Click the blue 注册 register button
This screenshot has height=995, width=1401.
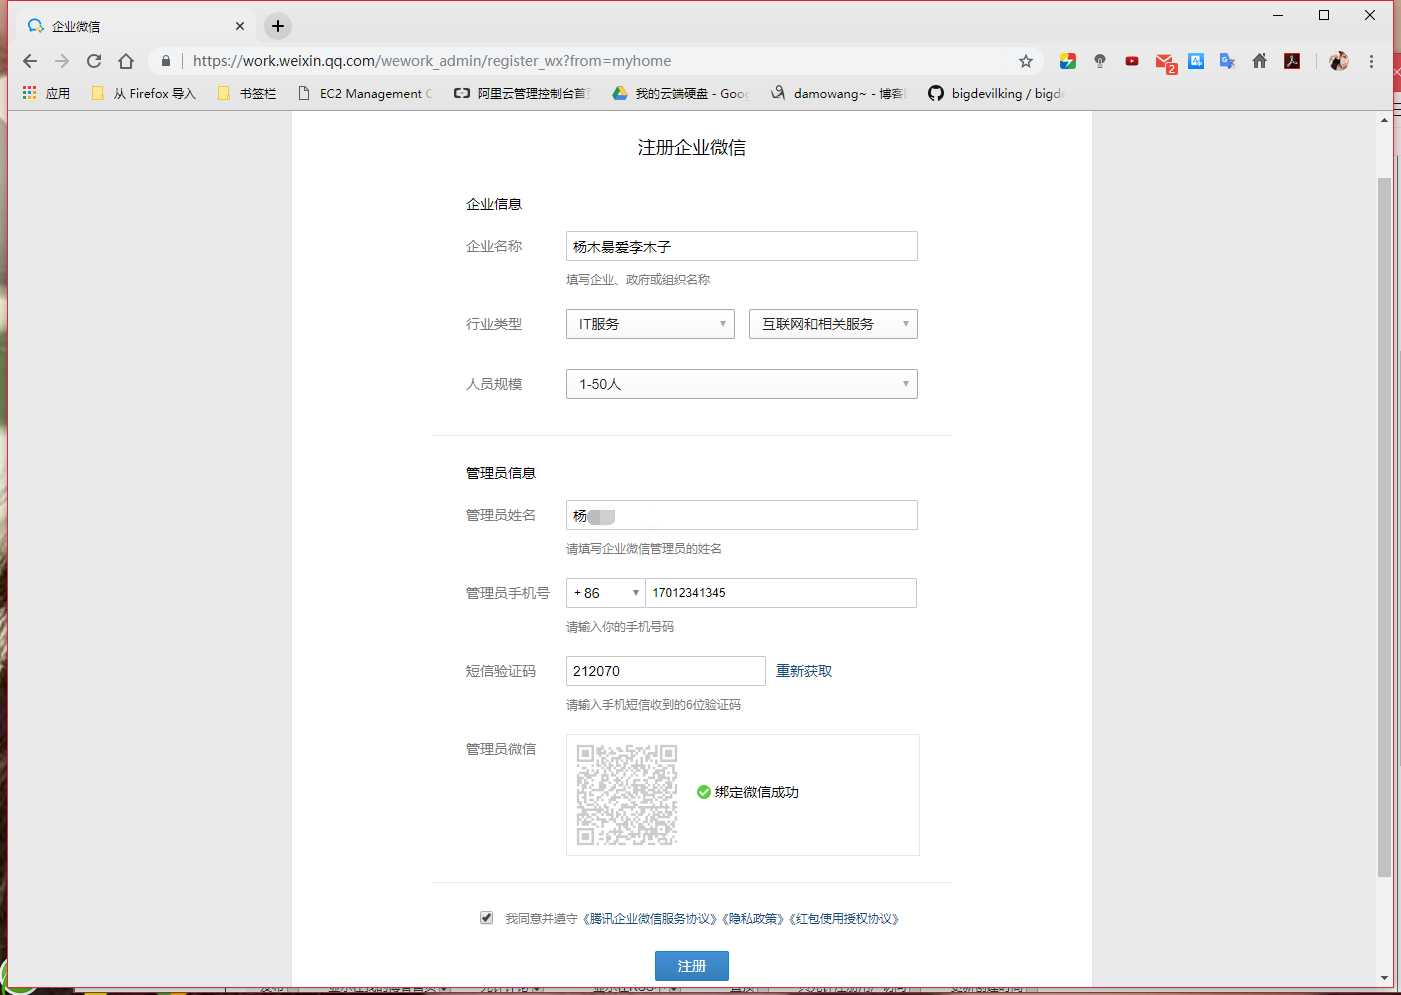pos(692,966)
